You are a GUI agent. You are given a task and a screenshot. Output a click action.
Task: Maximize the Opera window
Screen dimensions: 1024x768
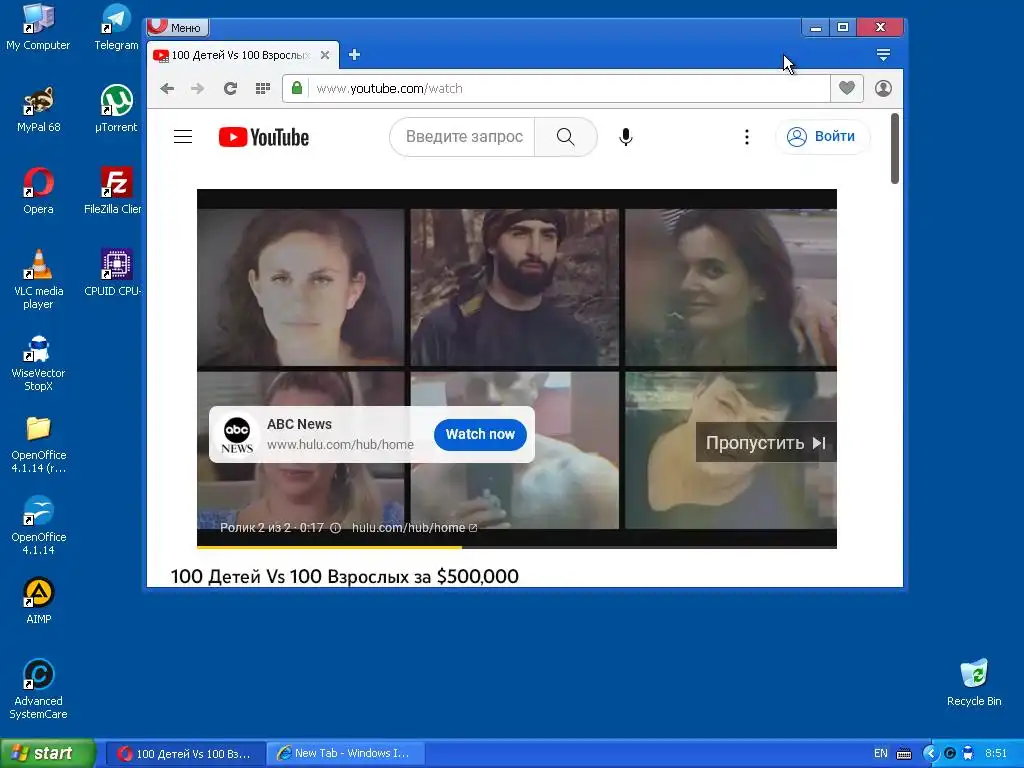pos(843,27)
